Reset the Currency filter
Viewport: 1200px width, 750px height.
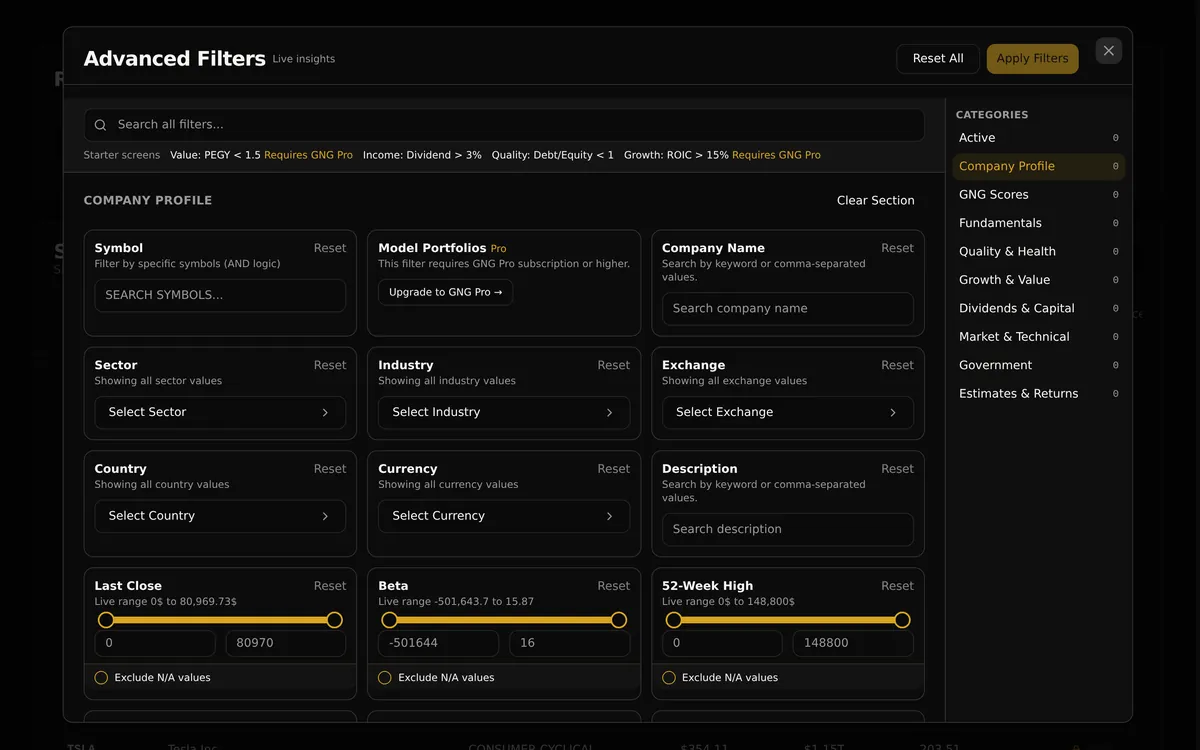(x=614, y=469)
